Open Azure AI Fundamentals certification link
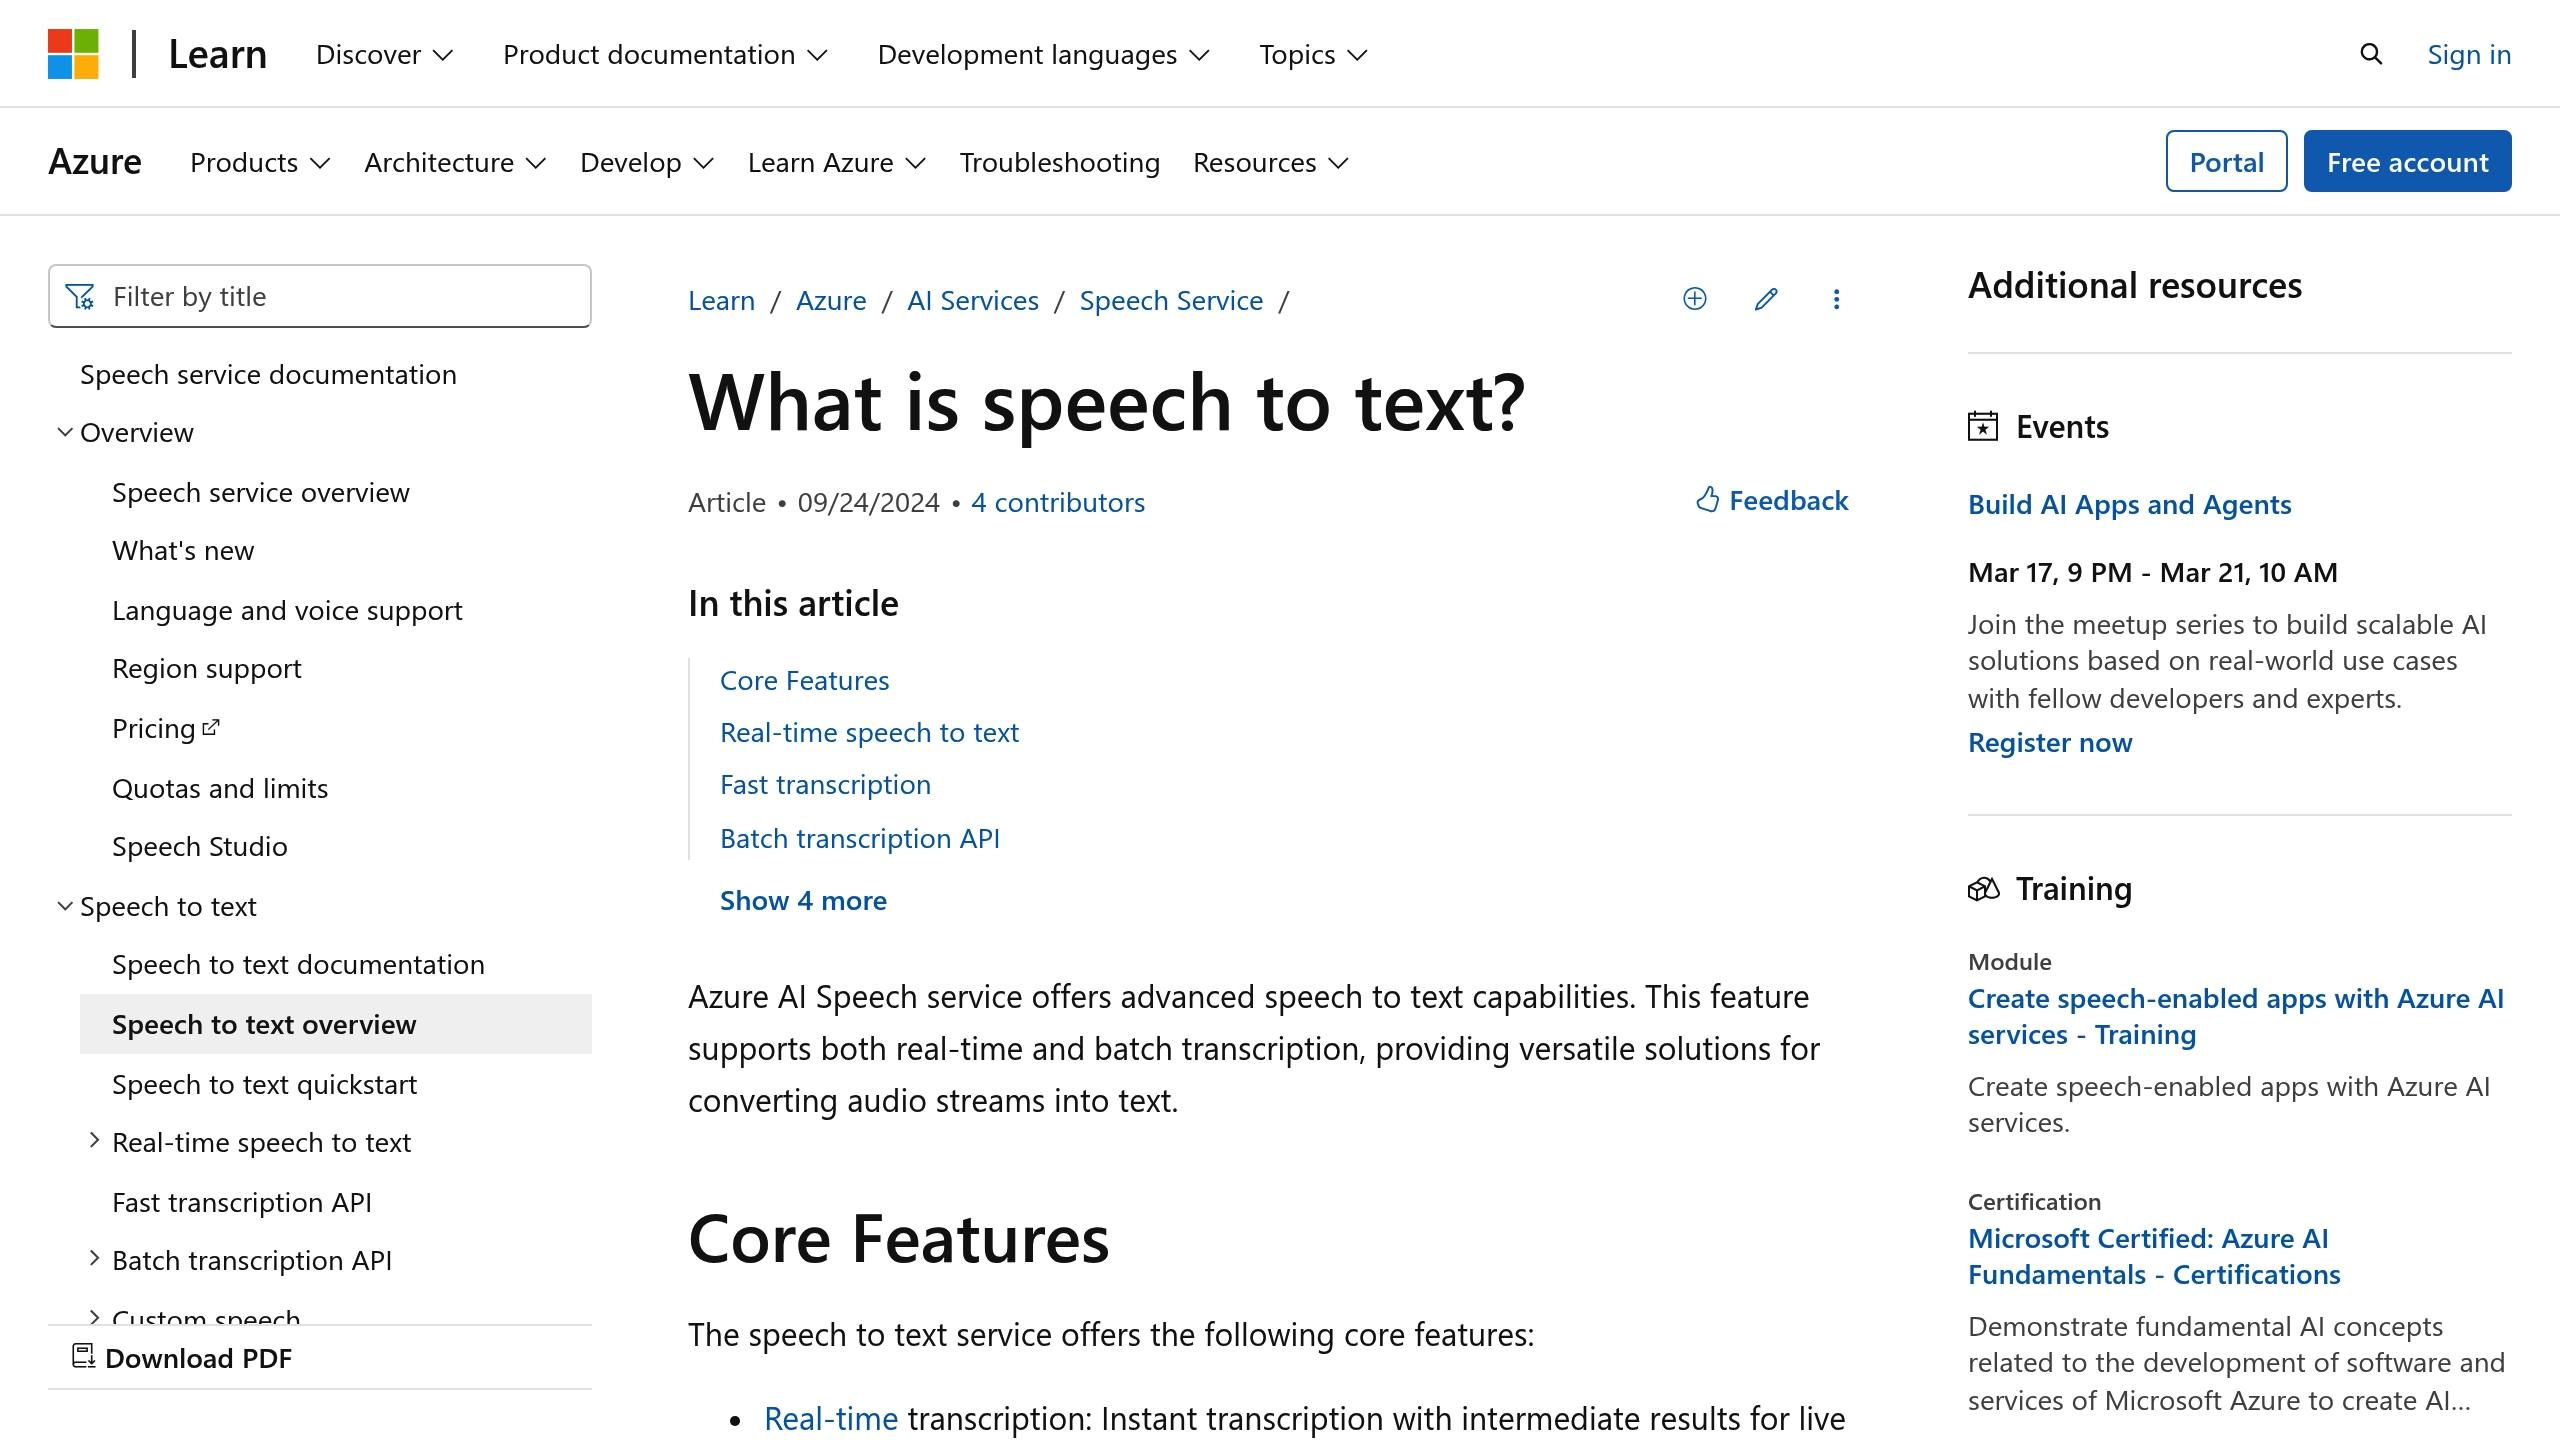The height and width of the screenshot is (1440, 2560). (2154, 1256)
